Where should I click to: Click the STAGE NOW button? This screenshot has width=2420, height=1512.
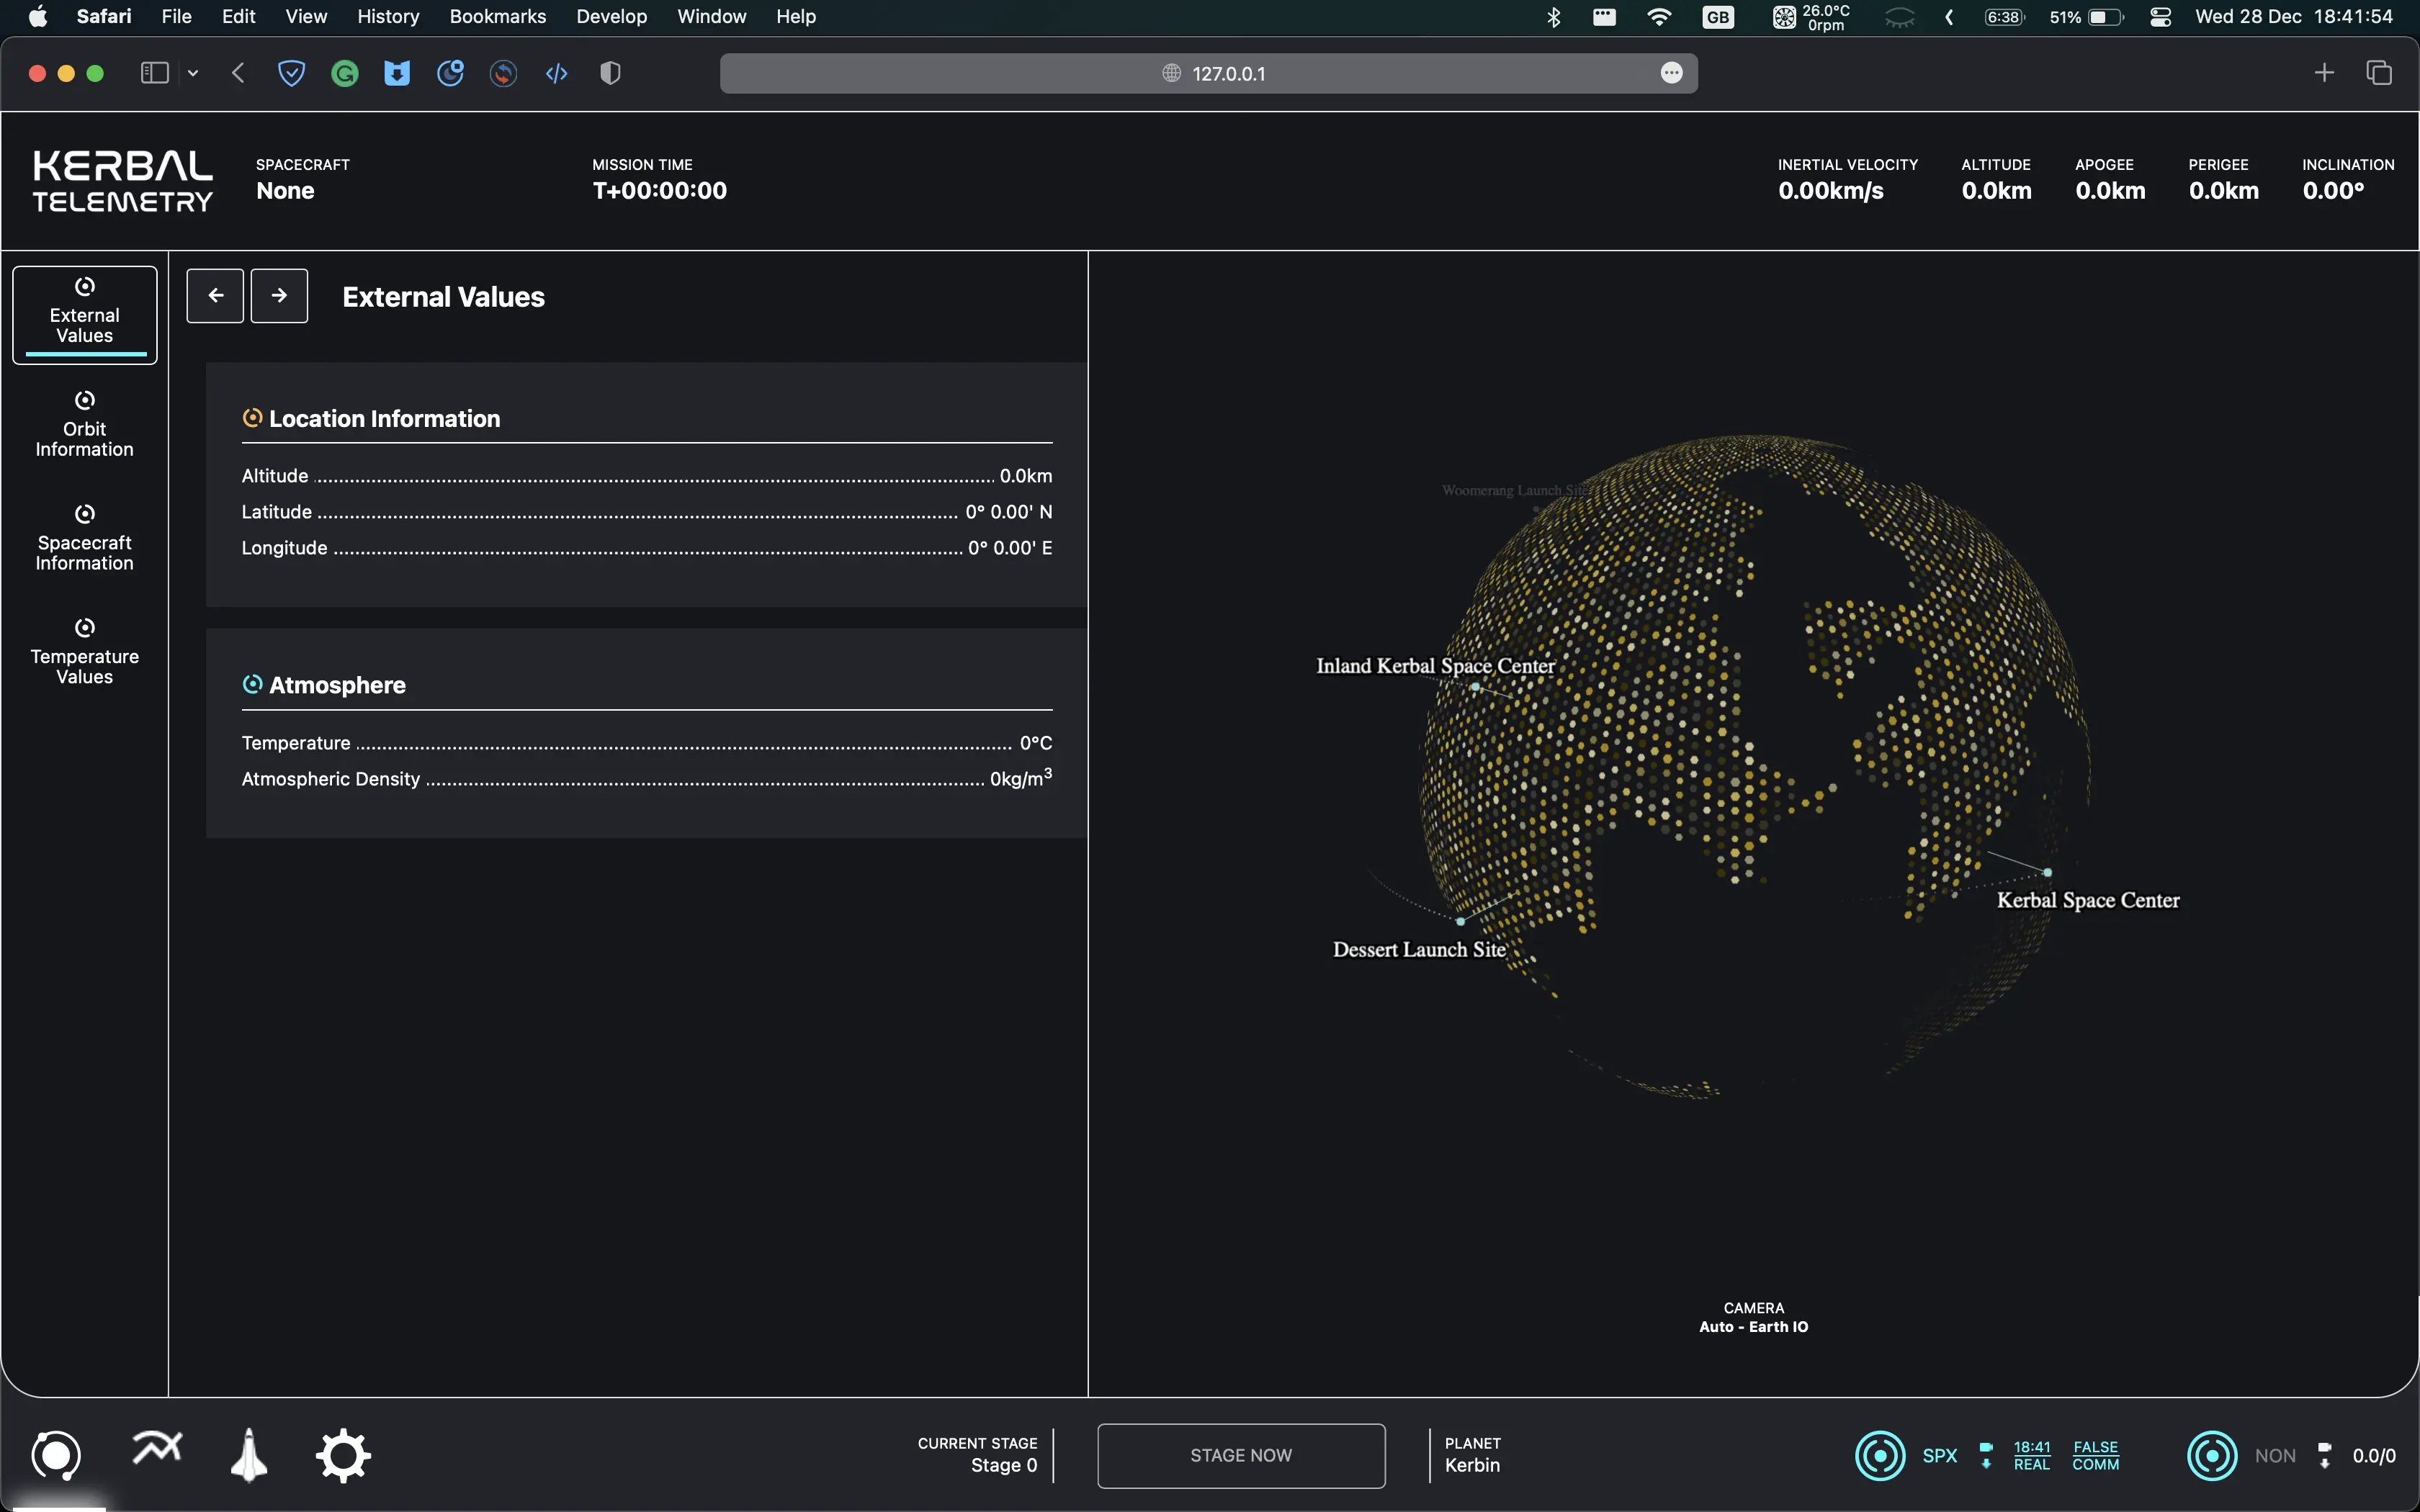click(1241, 1455)
